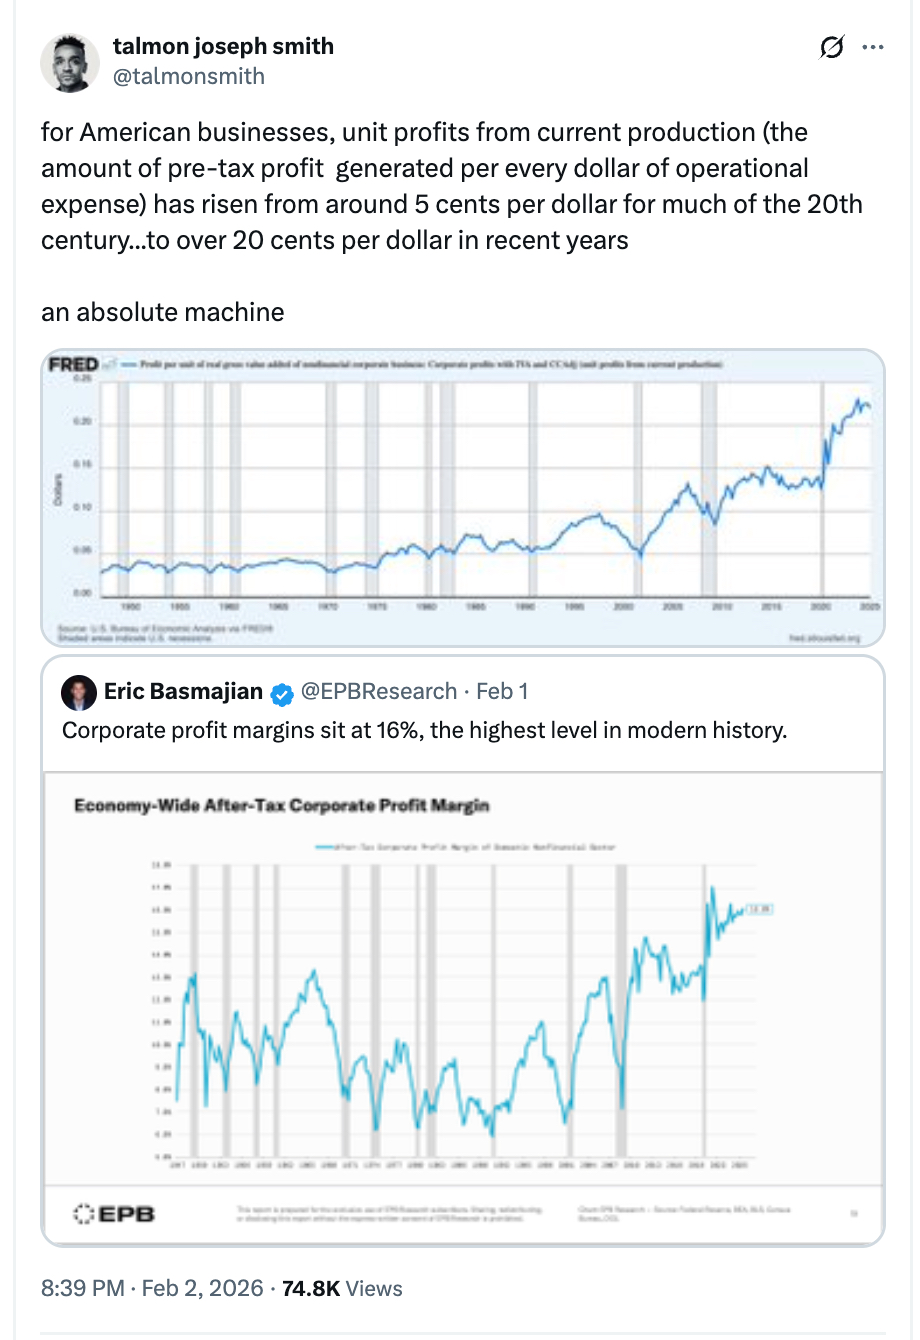This screenshot has width=920, height=1340.
Task: Click the EPB logo below the bottom chart
Action: (115, 1214)
